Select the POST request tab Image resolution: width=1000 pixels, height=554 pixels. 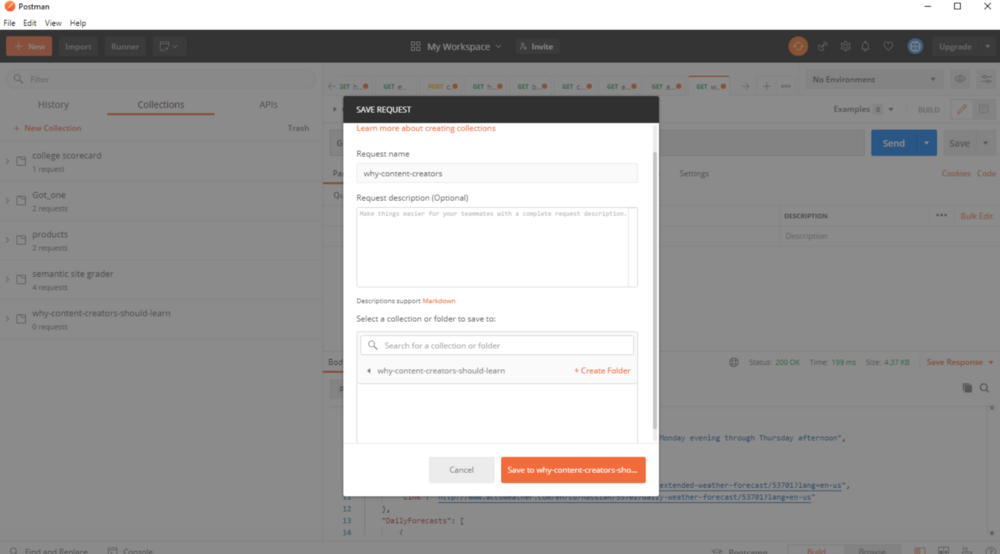pos(443,86)
